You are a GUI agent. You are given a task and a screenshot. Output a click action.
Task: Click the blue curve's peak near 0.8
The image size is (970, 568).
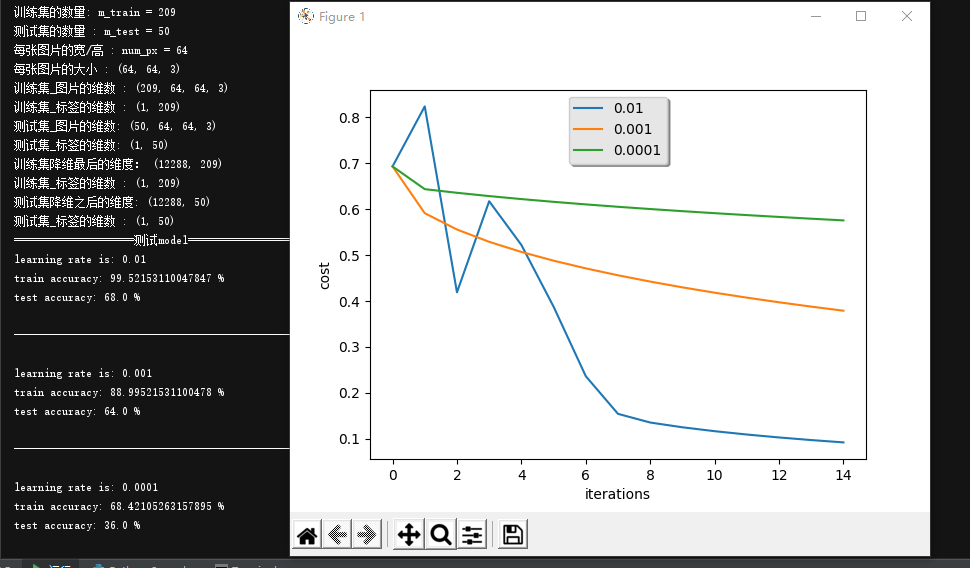pyautogui.click(x=424, y=107)
